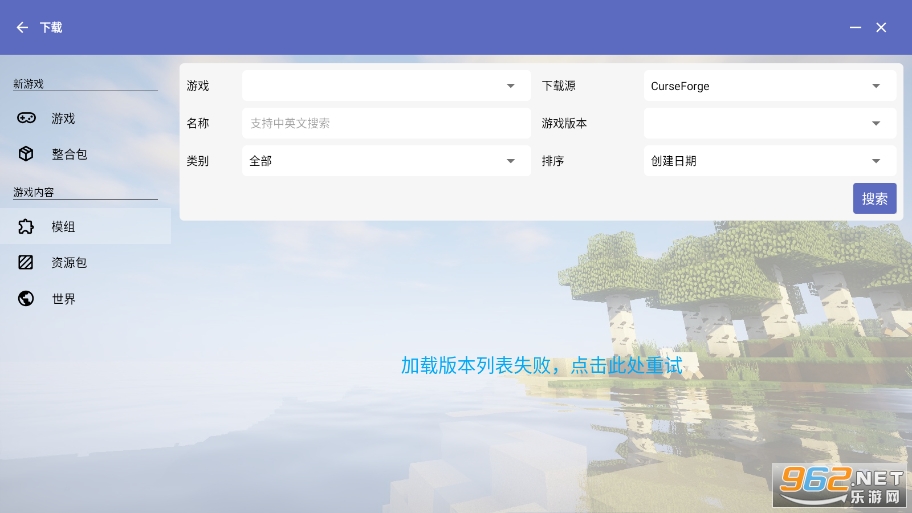Focus the 名称 search text field

(386, 123)
